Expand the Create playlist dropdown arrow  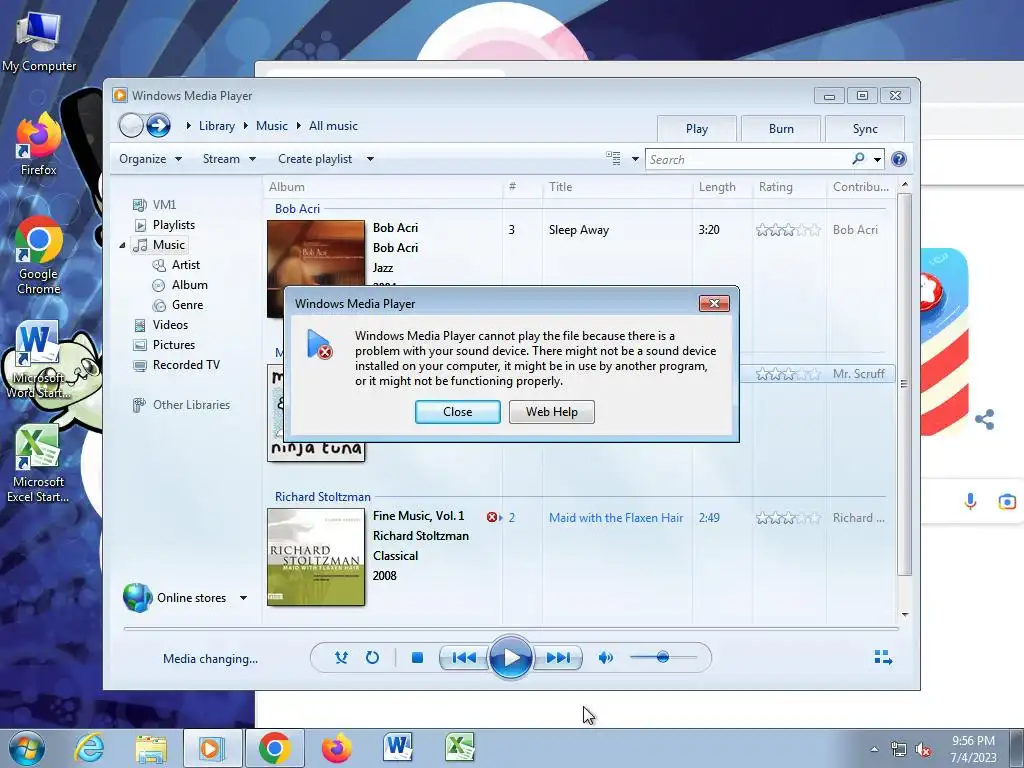pyautogui.click(x=370, y=159)
